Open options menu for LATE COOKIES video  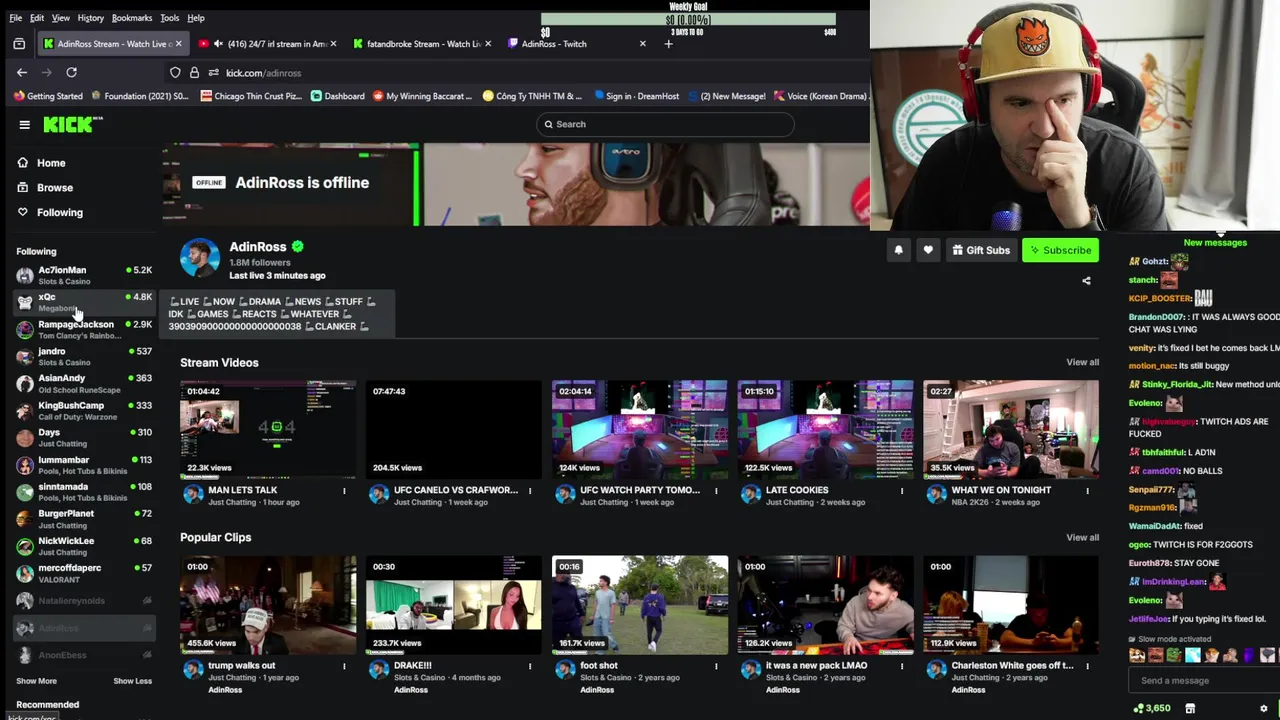pyautogui.click(x=902, y=490)
